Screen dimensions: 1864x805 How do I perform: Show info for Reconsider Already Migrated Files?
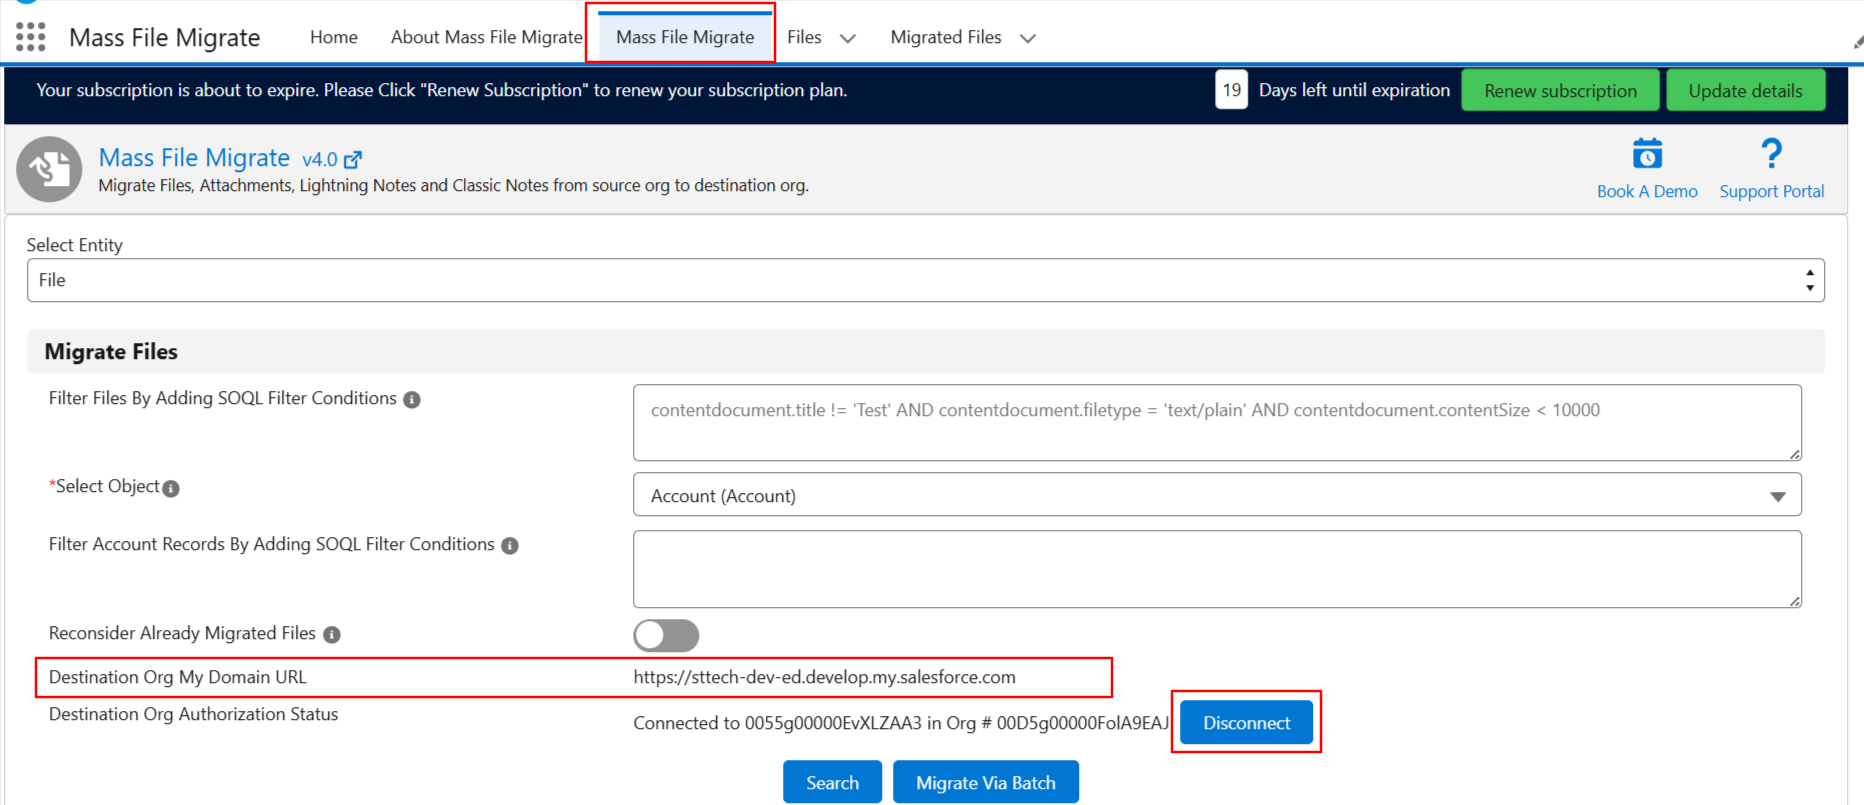coord(332,635)
